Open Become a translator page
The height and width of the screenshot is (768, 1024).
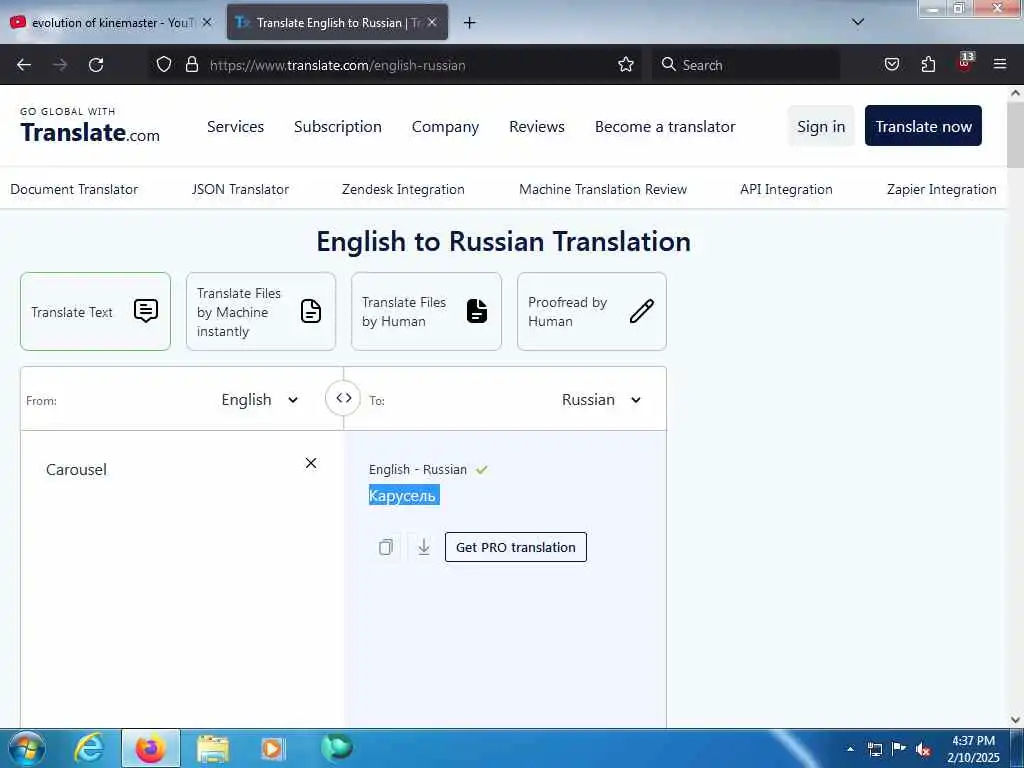click(665, 127)
